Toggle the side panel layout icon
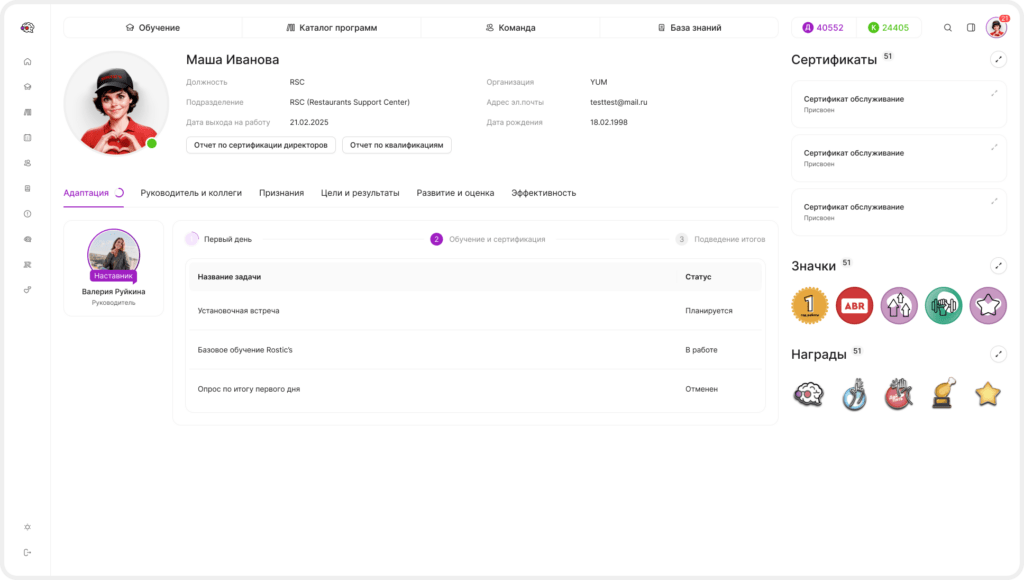This screenshot has width=1024, height=580. point(971,27)
